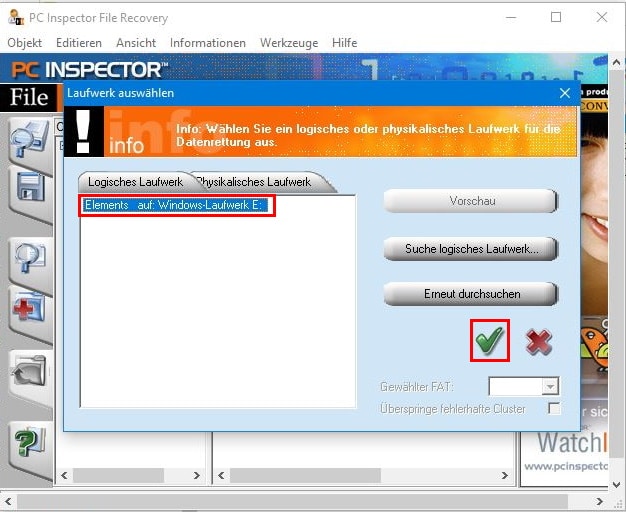Click the right file pane horizontal scrollbar thumb

(305, 475)
